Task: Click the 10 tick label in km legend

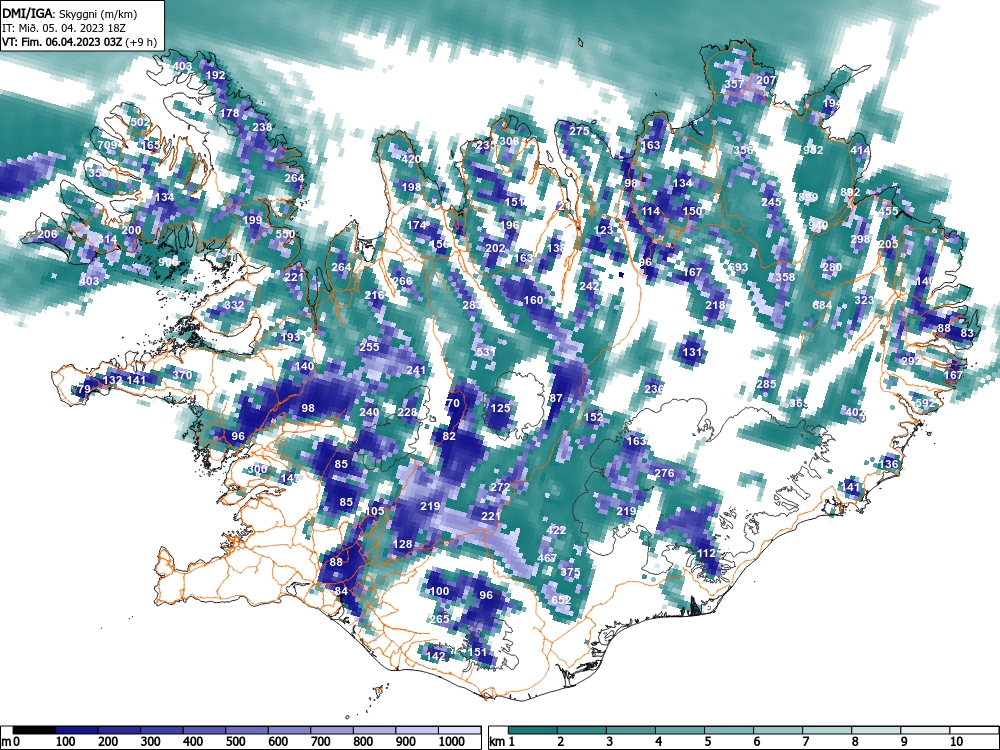Action: pos(956,742)
